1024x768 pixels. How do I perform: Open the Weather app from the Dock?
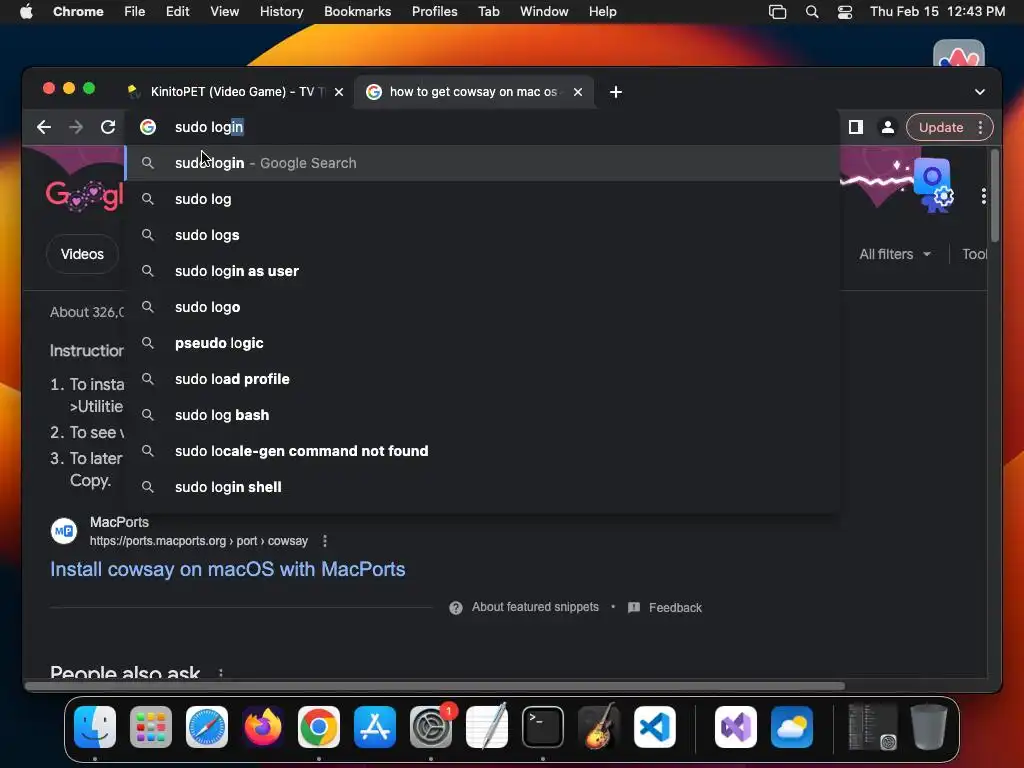click(792, 727)
